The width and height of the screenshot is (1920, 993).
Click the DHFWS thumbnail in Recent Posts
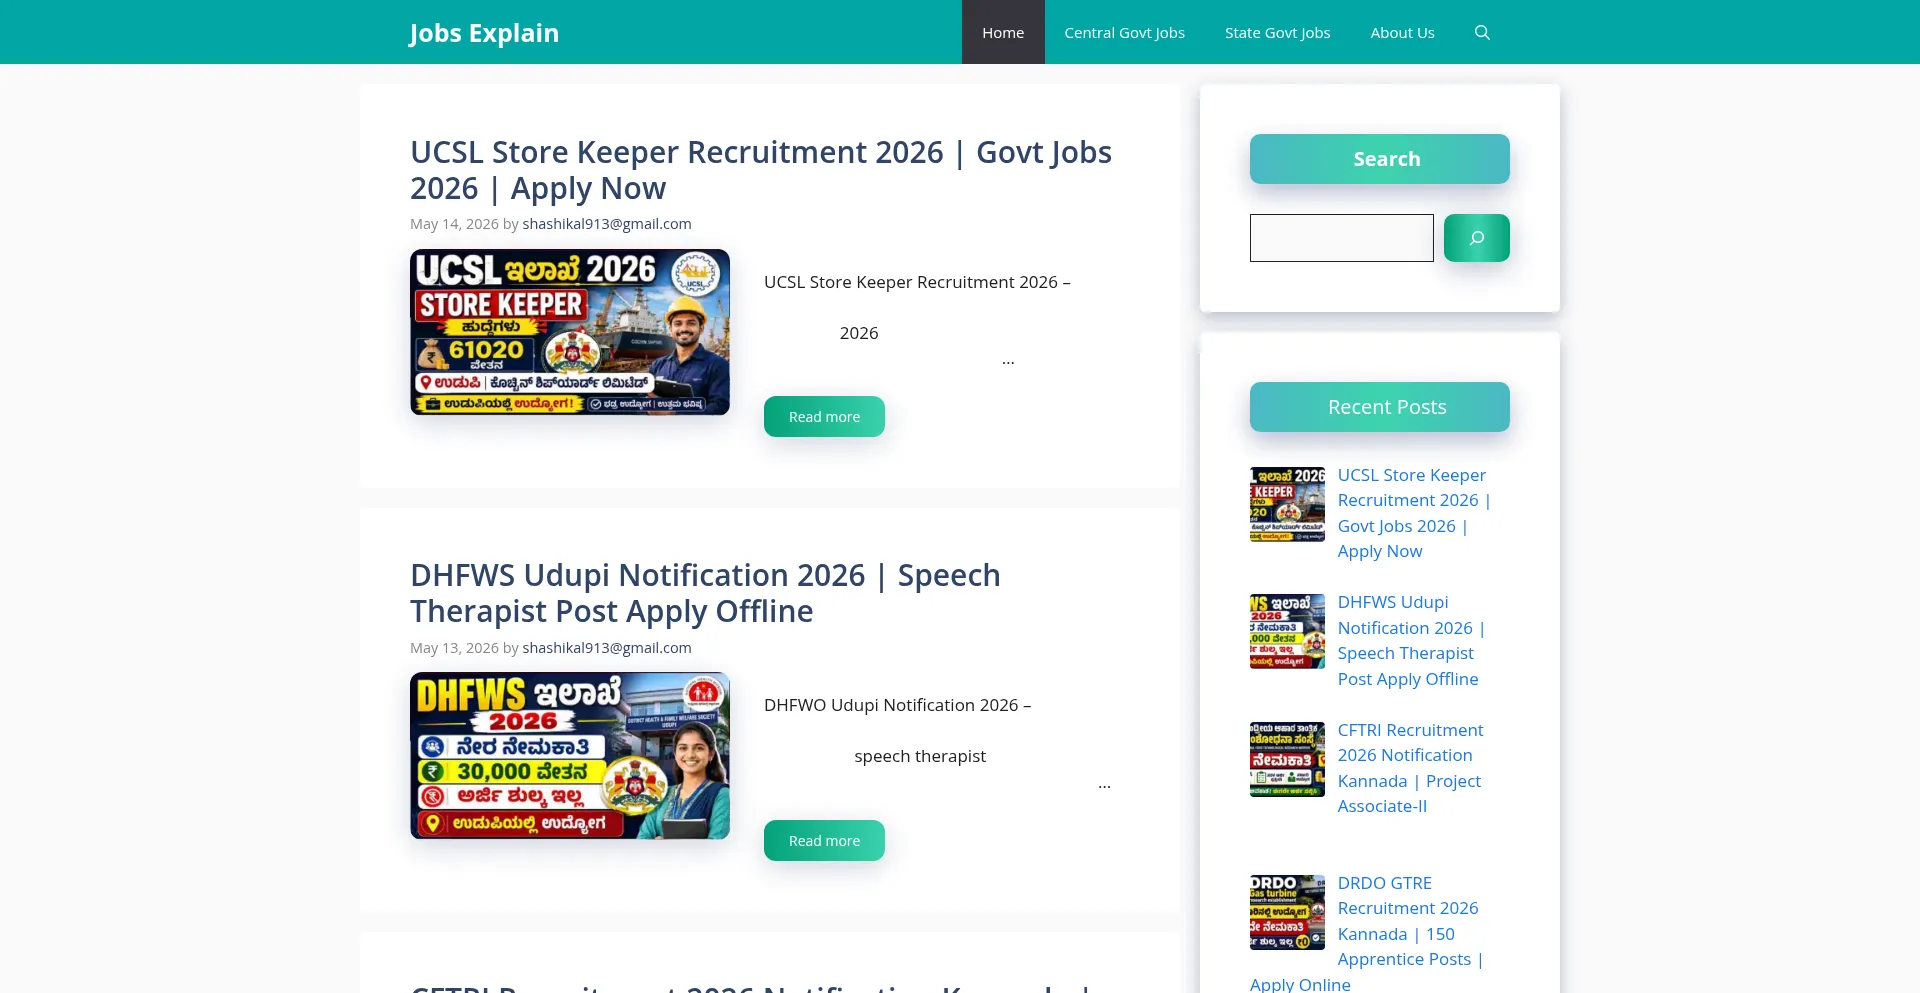[1287, 631]
